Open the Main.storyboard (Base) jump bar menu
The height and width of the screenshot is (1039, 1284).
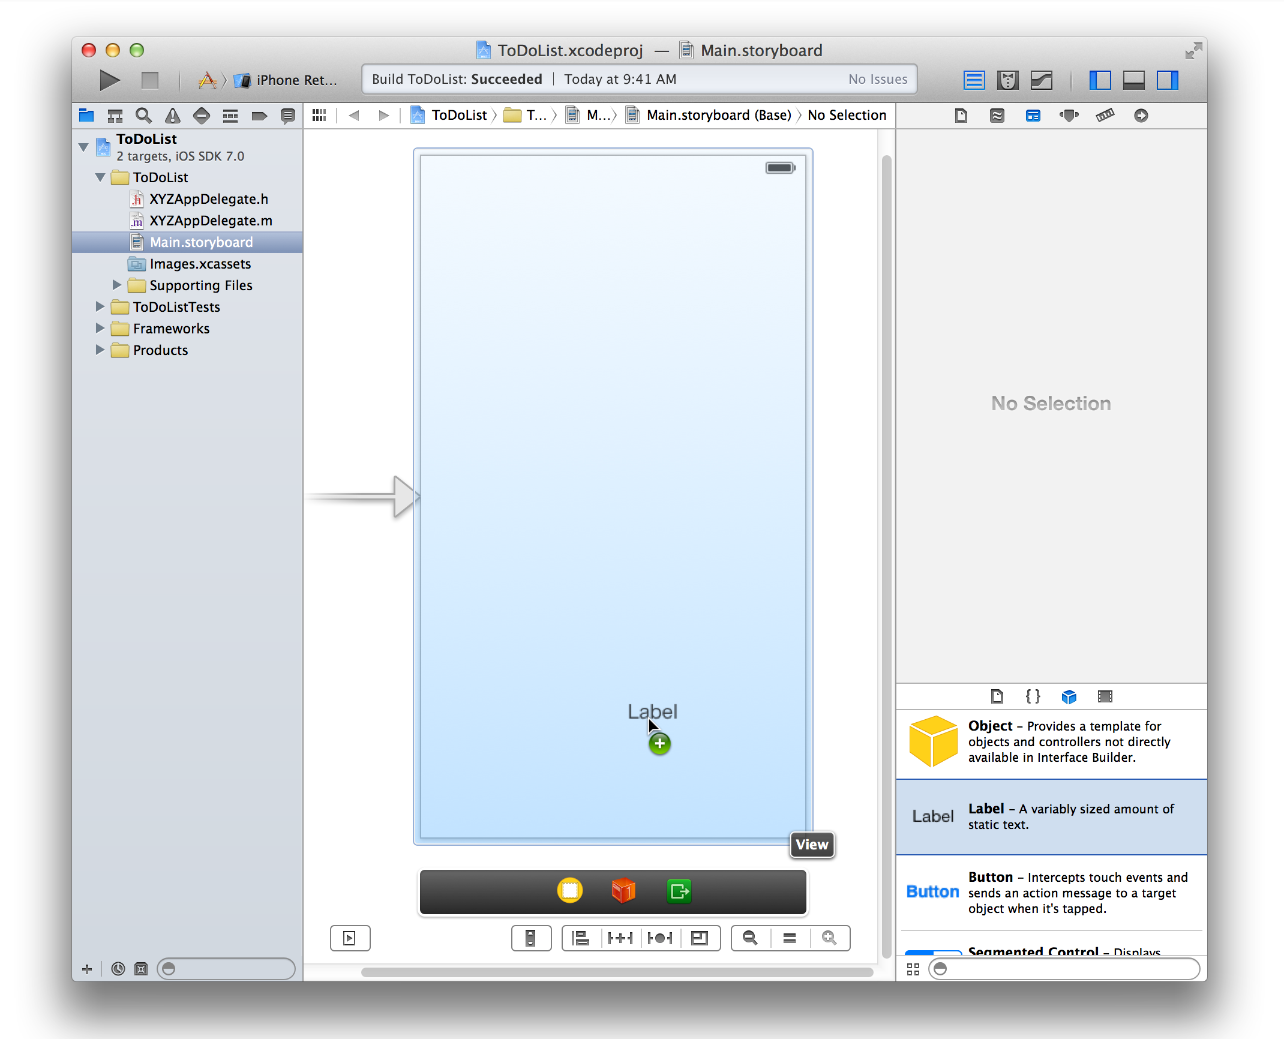coord(709,116)
